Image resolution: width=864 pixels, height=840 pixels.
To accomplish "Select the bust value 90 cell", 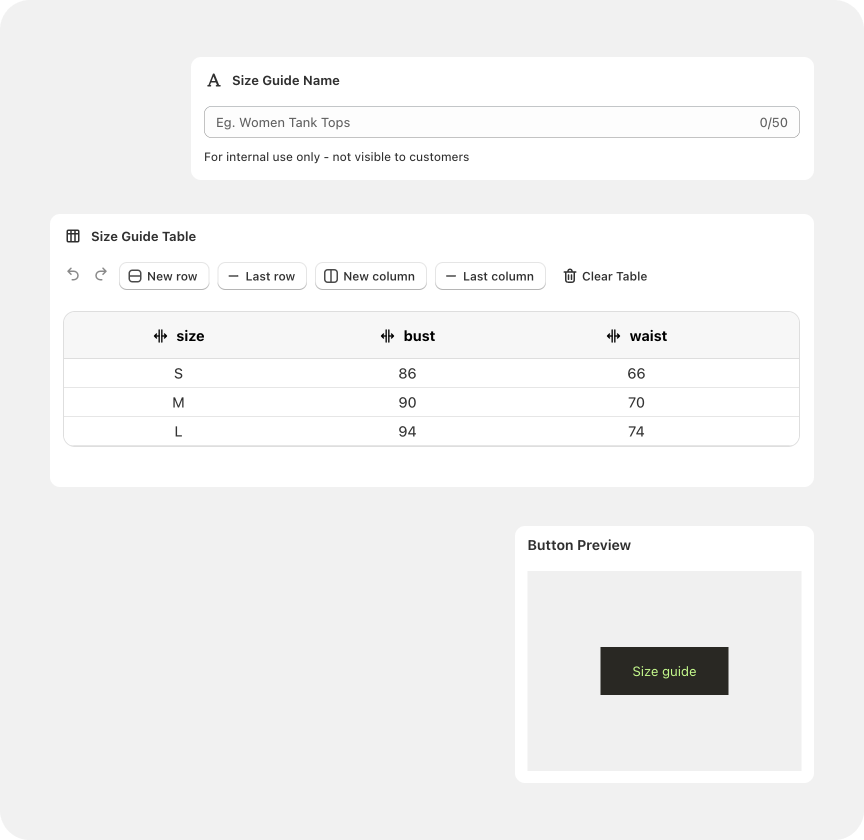I will pos(407,402).
